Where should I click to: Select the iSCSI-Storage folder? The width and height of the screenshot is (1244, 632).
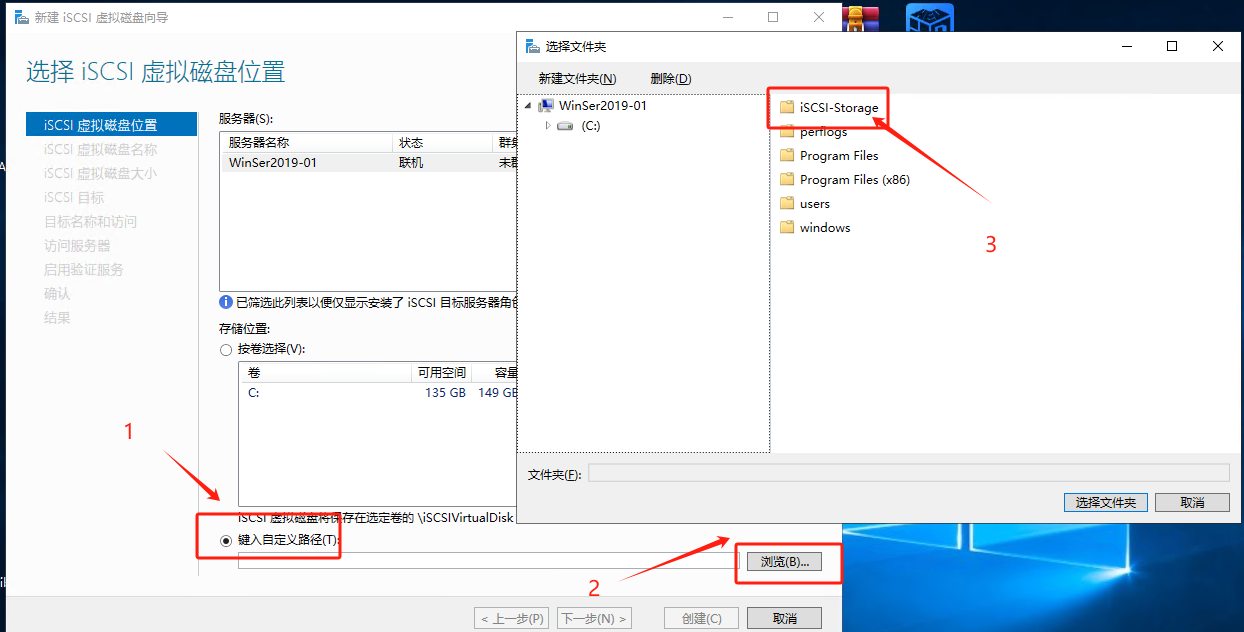pos(829,108)
